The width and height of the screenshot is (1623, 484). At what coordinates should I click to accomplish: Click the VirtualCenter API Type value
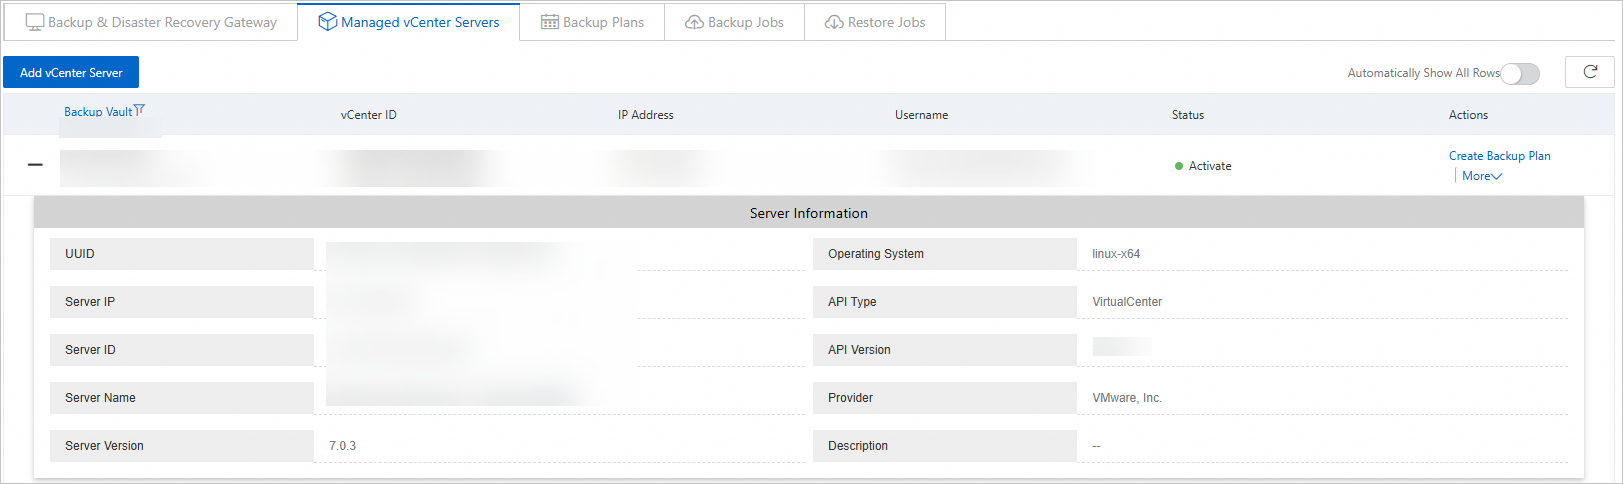tap(1127, 302)
